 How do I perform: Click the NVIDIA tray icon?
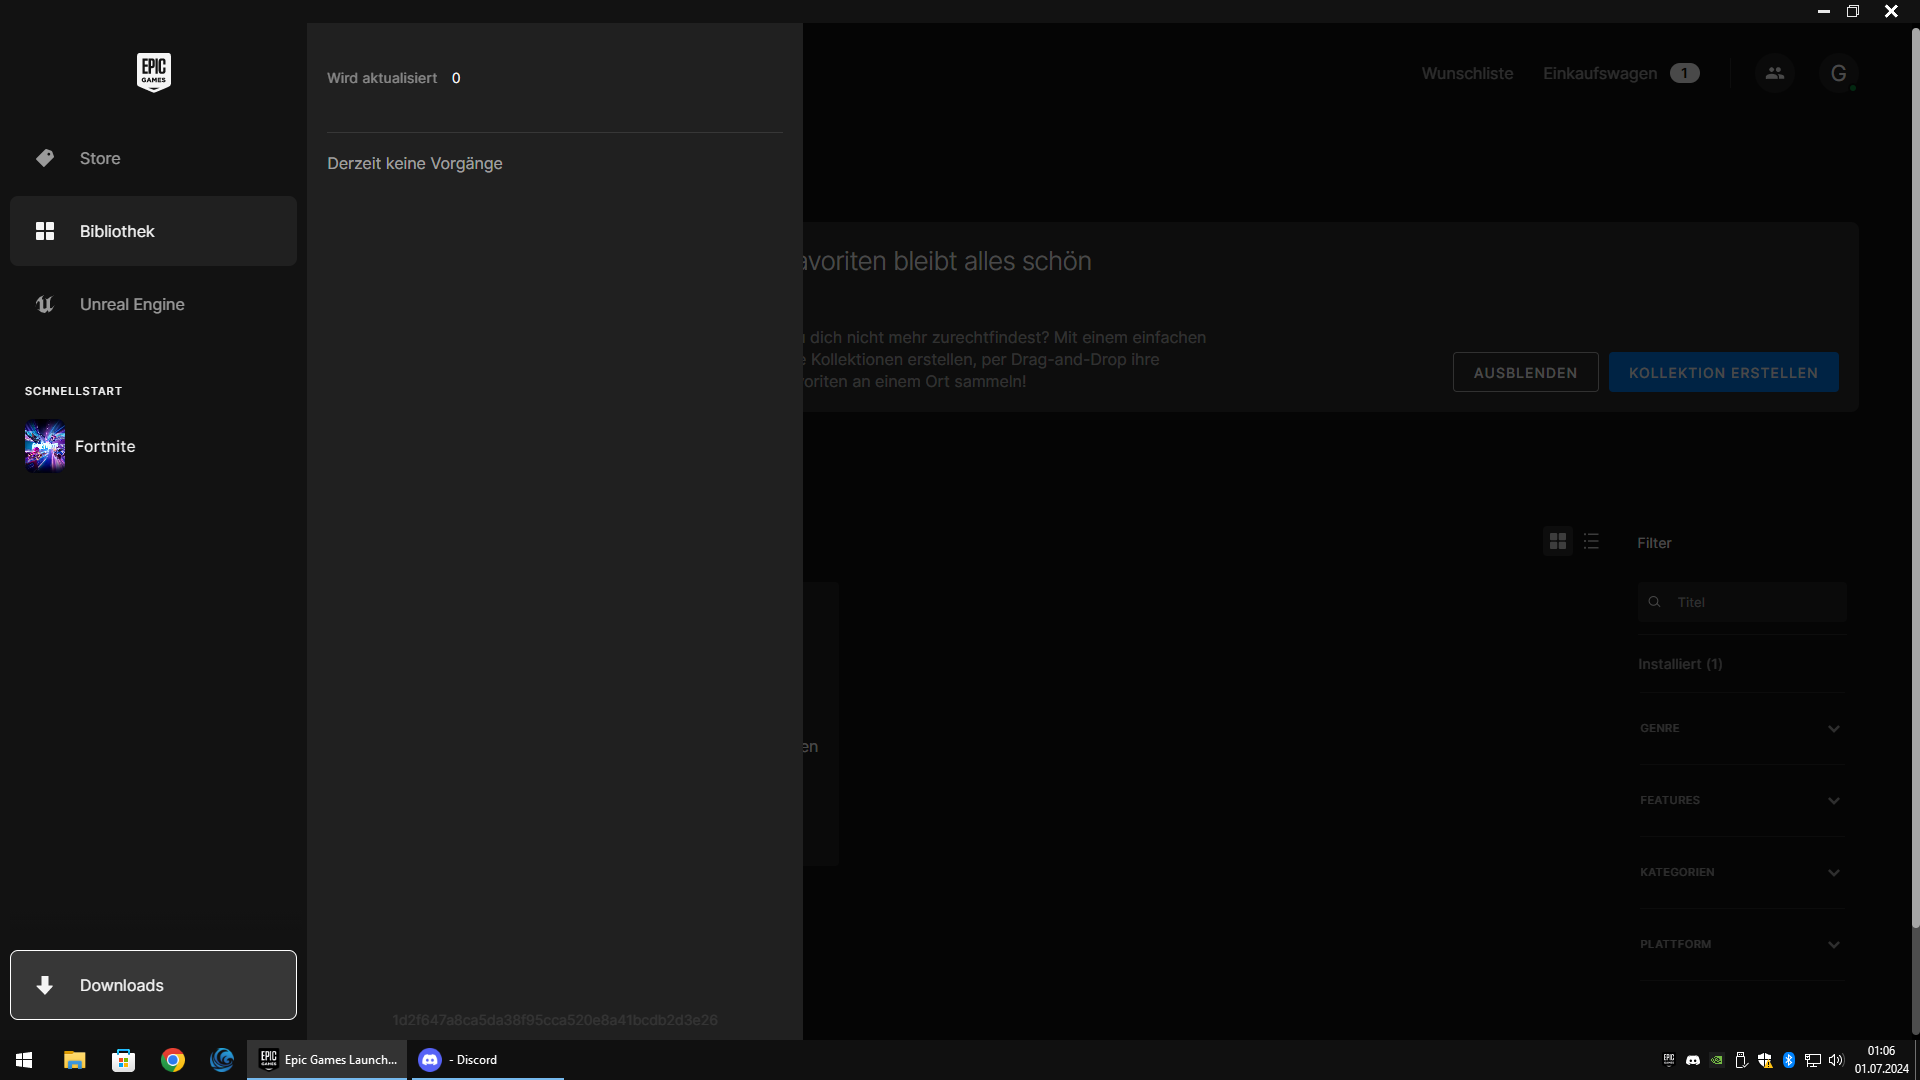(1717, 1060)
